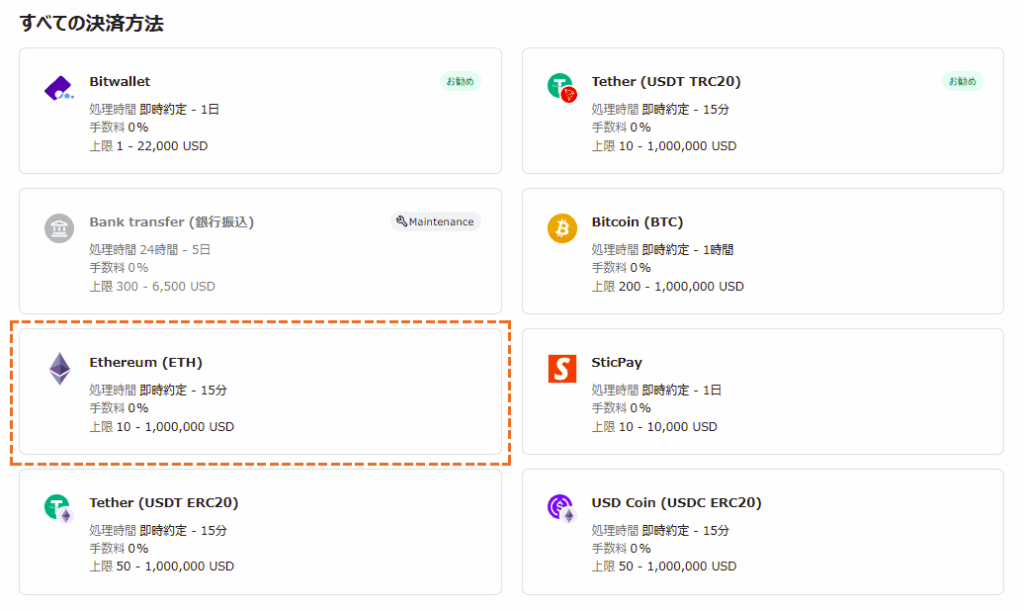Open the Bitwallet payment method
The height and width of the screenshot is (611, 1024).
coord(260,110)
